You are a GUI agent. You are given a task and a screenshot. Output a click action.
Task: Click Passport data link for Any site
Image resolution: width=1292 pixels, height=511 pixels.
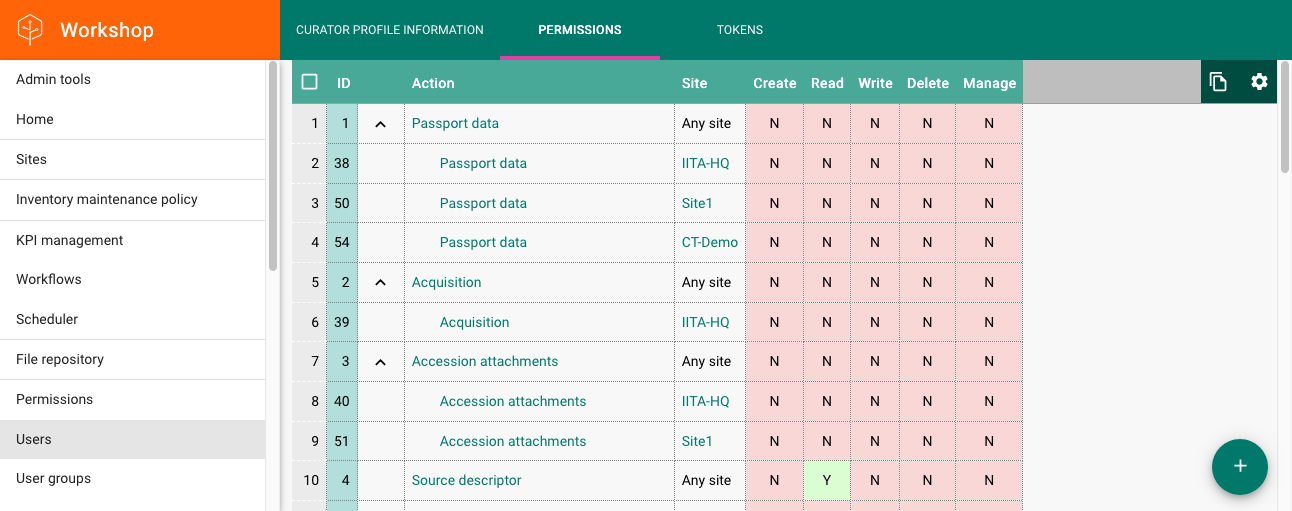pos(455,123)
